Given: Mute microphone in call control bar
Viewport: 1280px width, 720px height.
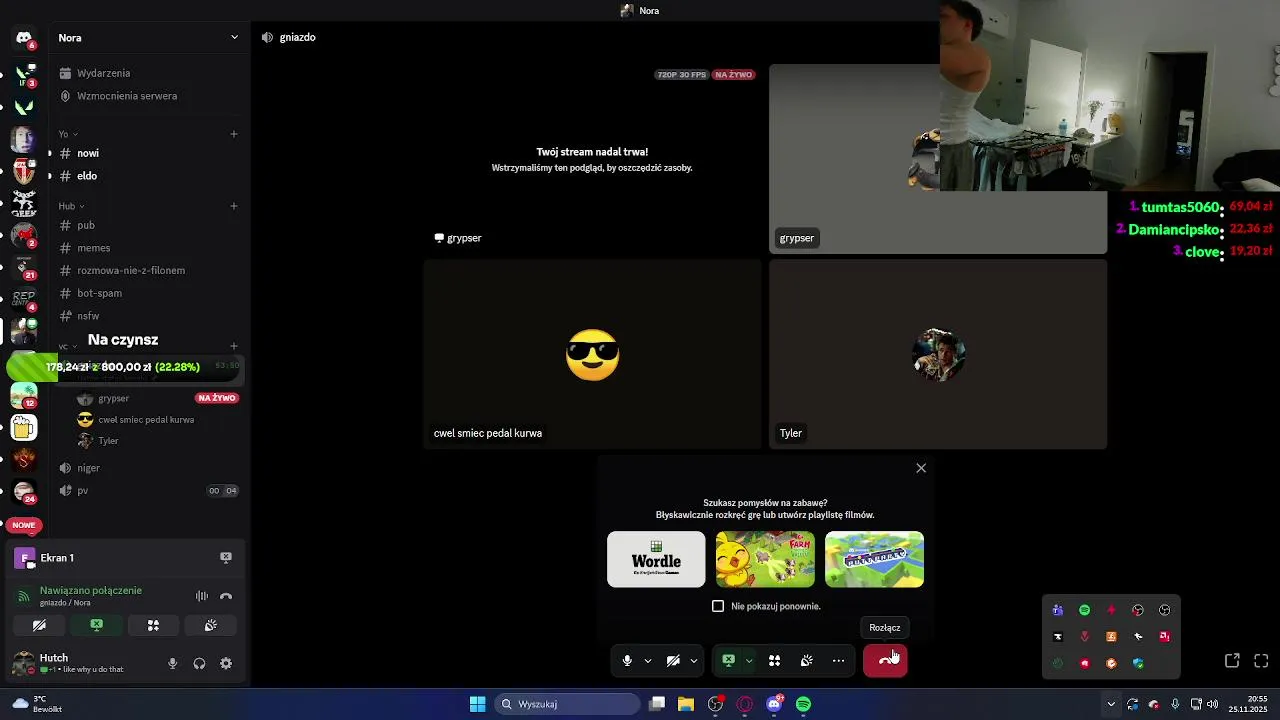Looking at the screenshot, I should [x=627, y=660].
